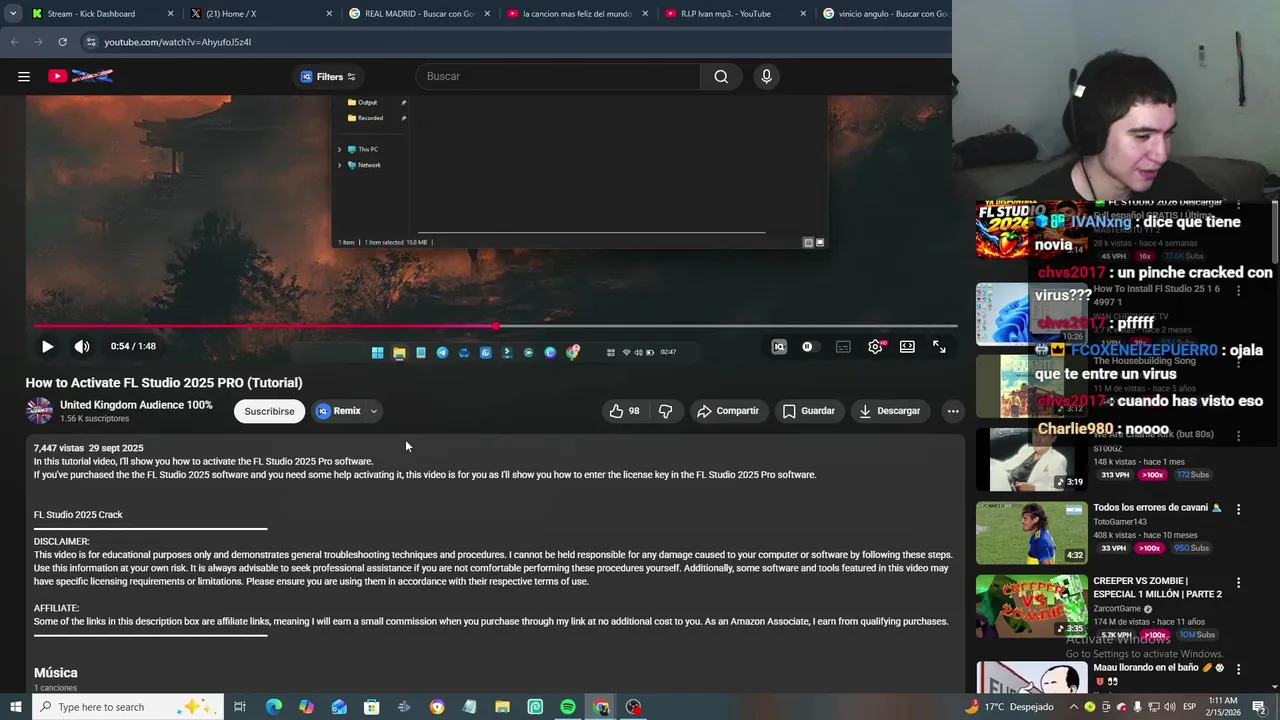1280x720 pixels.
Task: Open the United Kingdom Audience 100% channel name
Action: (x=136, y=405)
